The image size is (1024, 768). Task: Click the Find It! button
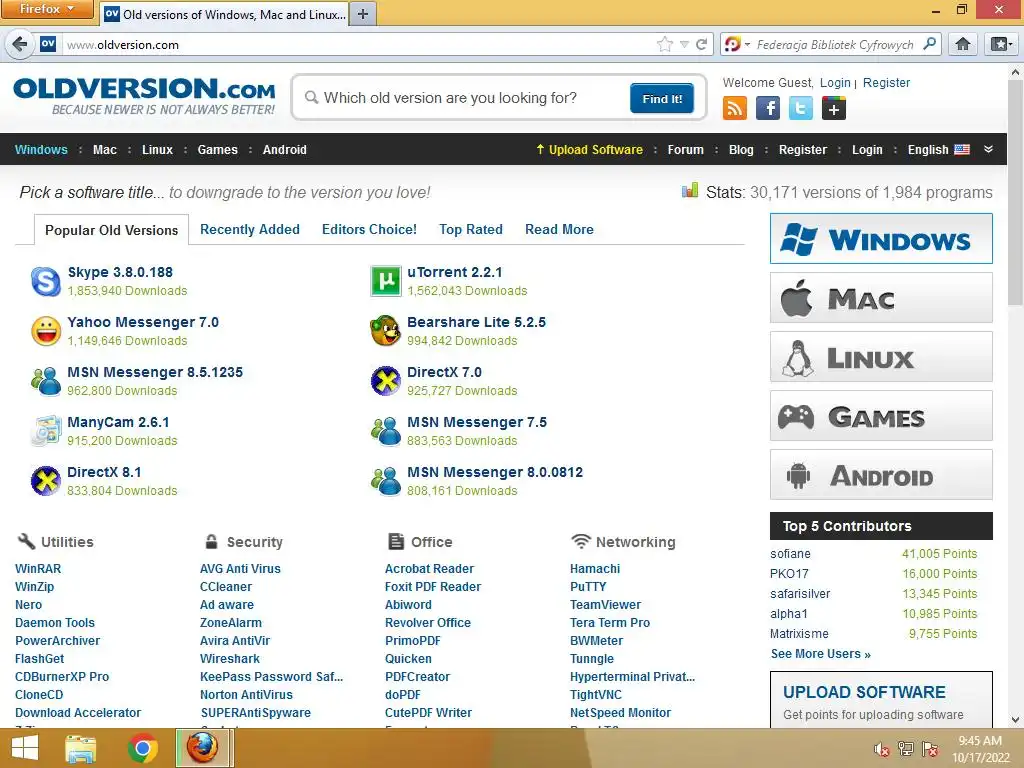point(662,99)
